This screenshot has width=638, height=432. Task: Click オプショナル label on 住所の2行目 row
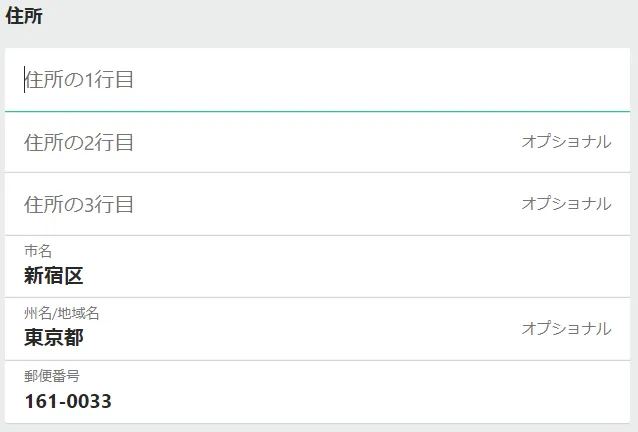pyautogui.click(x=566, y=142)
